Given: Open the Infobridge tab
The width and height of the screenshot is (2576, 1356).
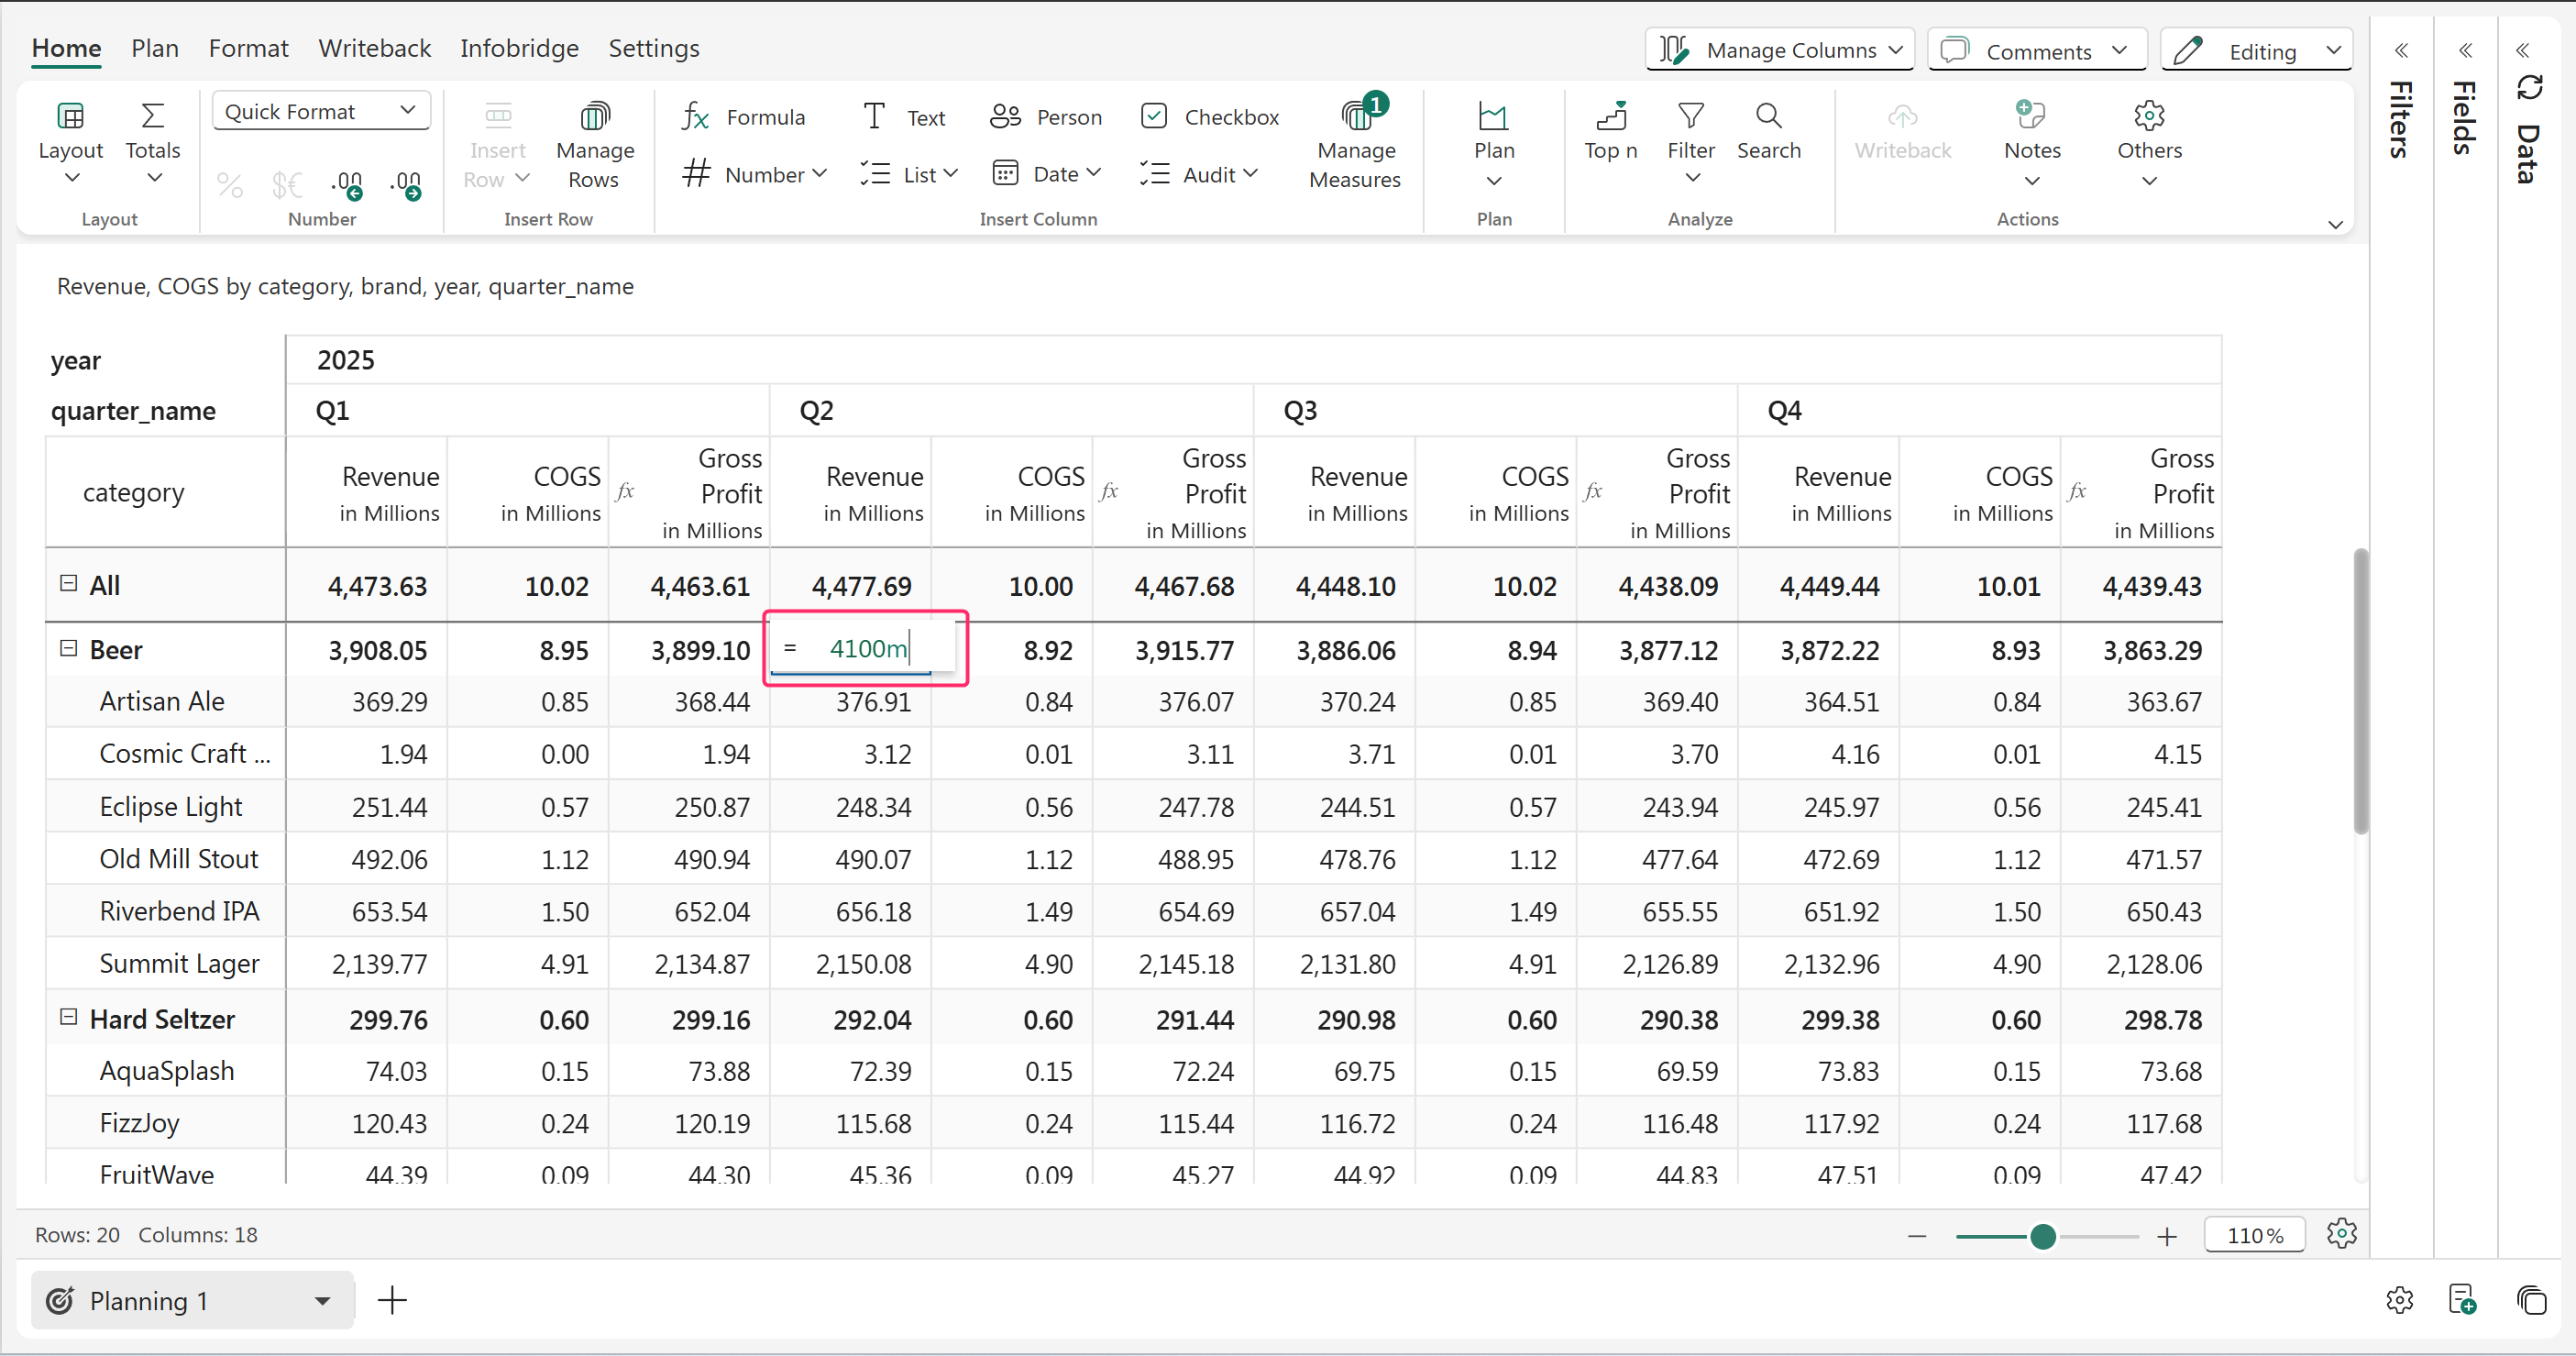Looking at the screenshot, I should pyautogui.click(x=518, y=48).
